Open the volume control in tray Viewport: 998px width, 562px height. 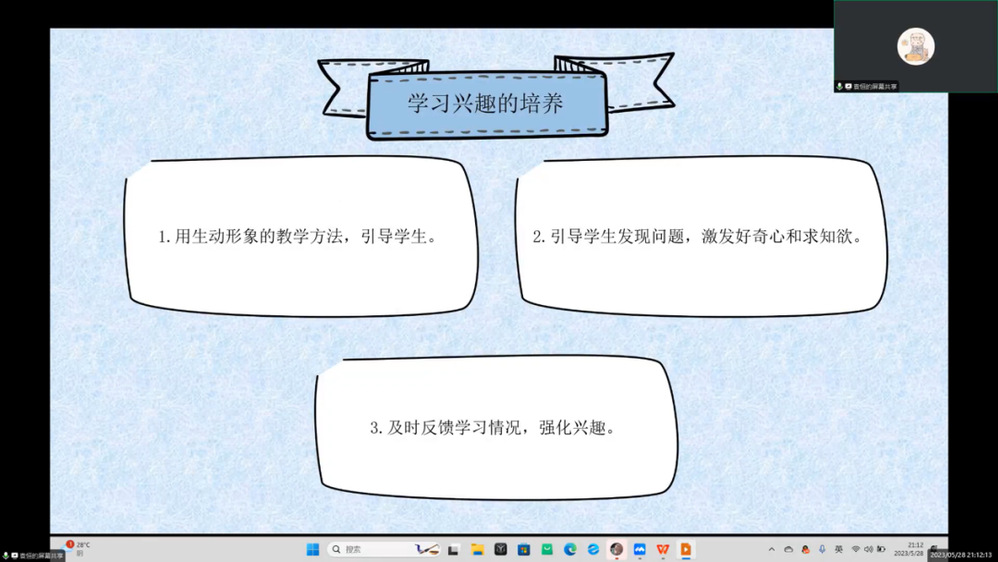pos(868,549)
